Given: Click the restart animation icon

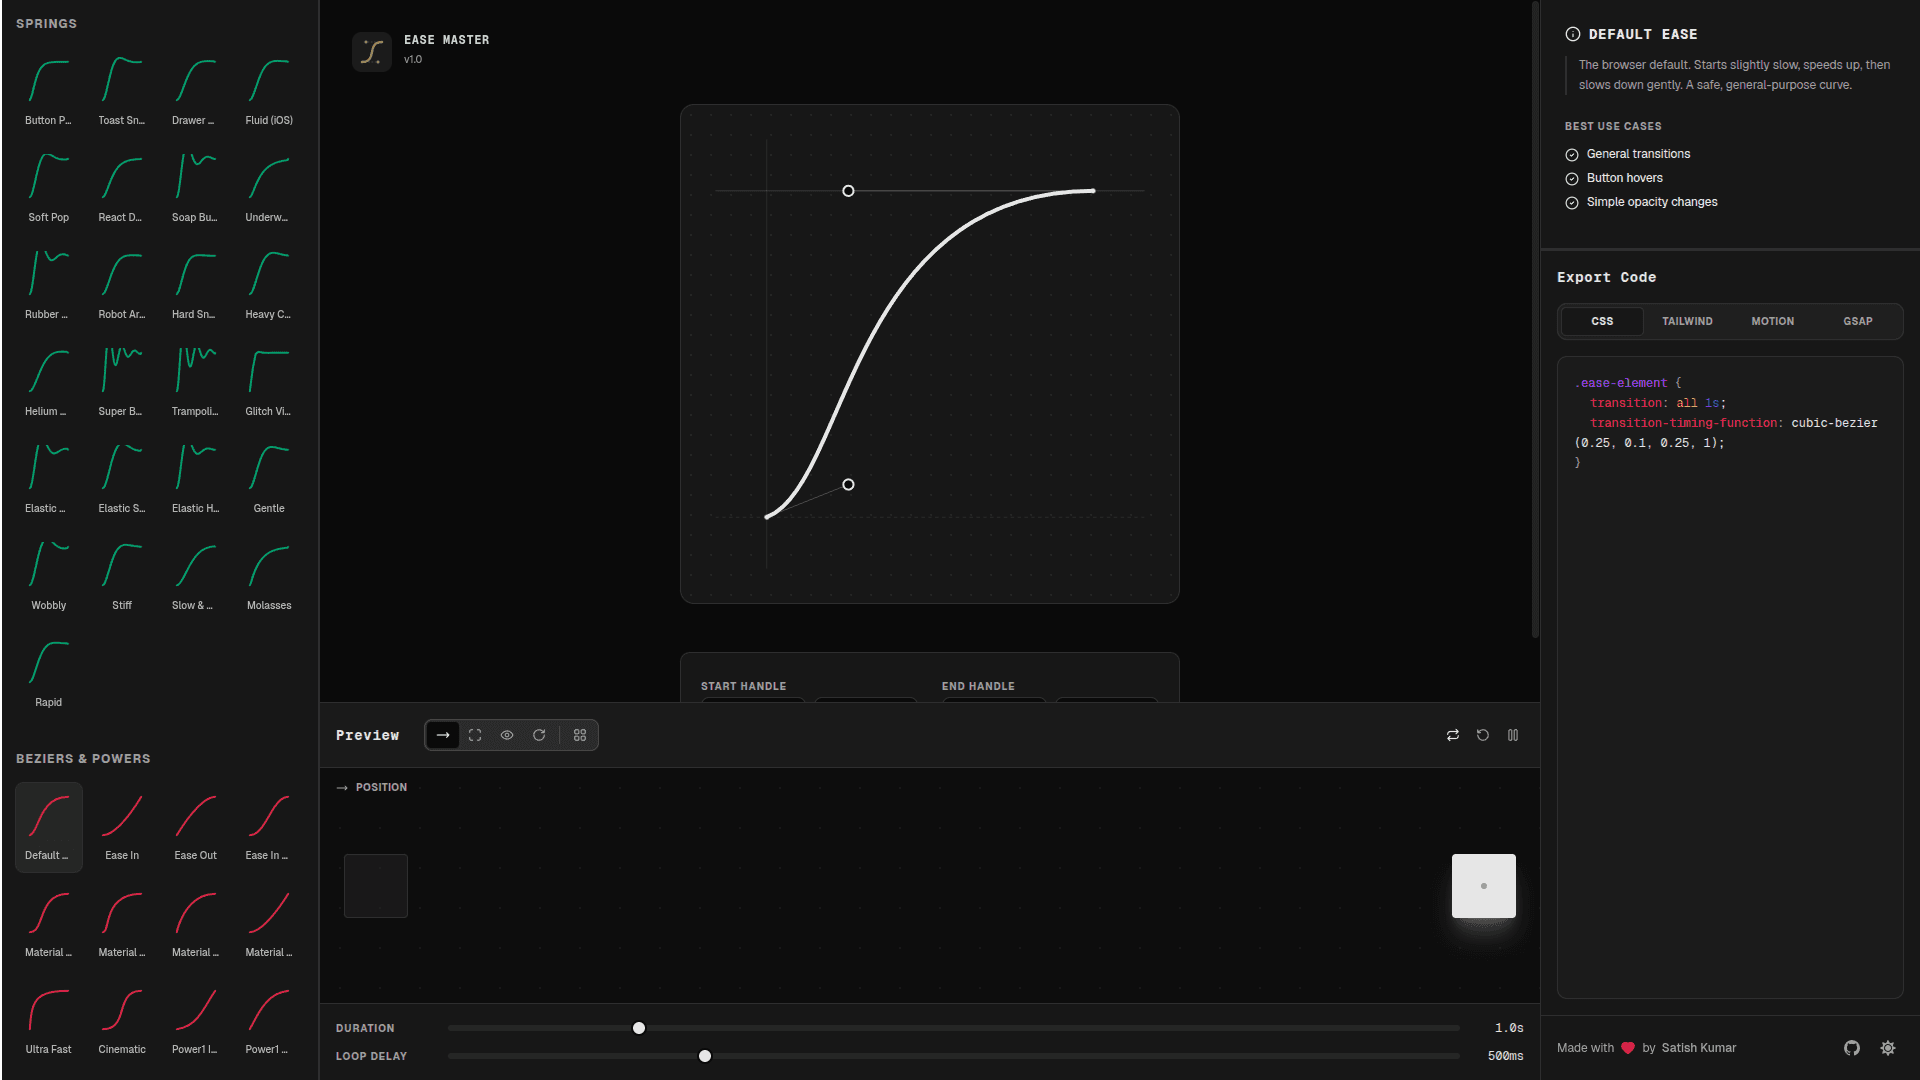Looking at the screenshot, I should pos(1483,735).
